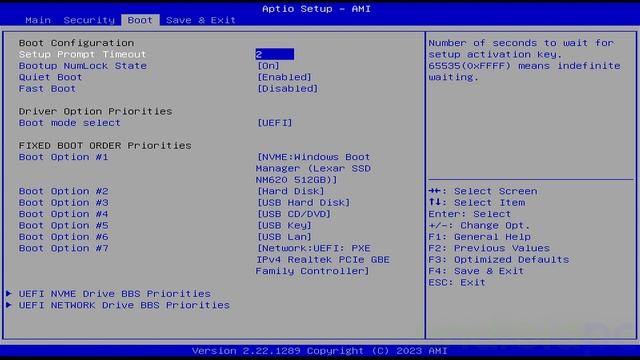Select the Fast Boot label
The height and width of the screenshot is (360, 640).
coord(47,89)
